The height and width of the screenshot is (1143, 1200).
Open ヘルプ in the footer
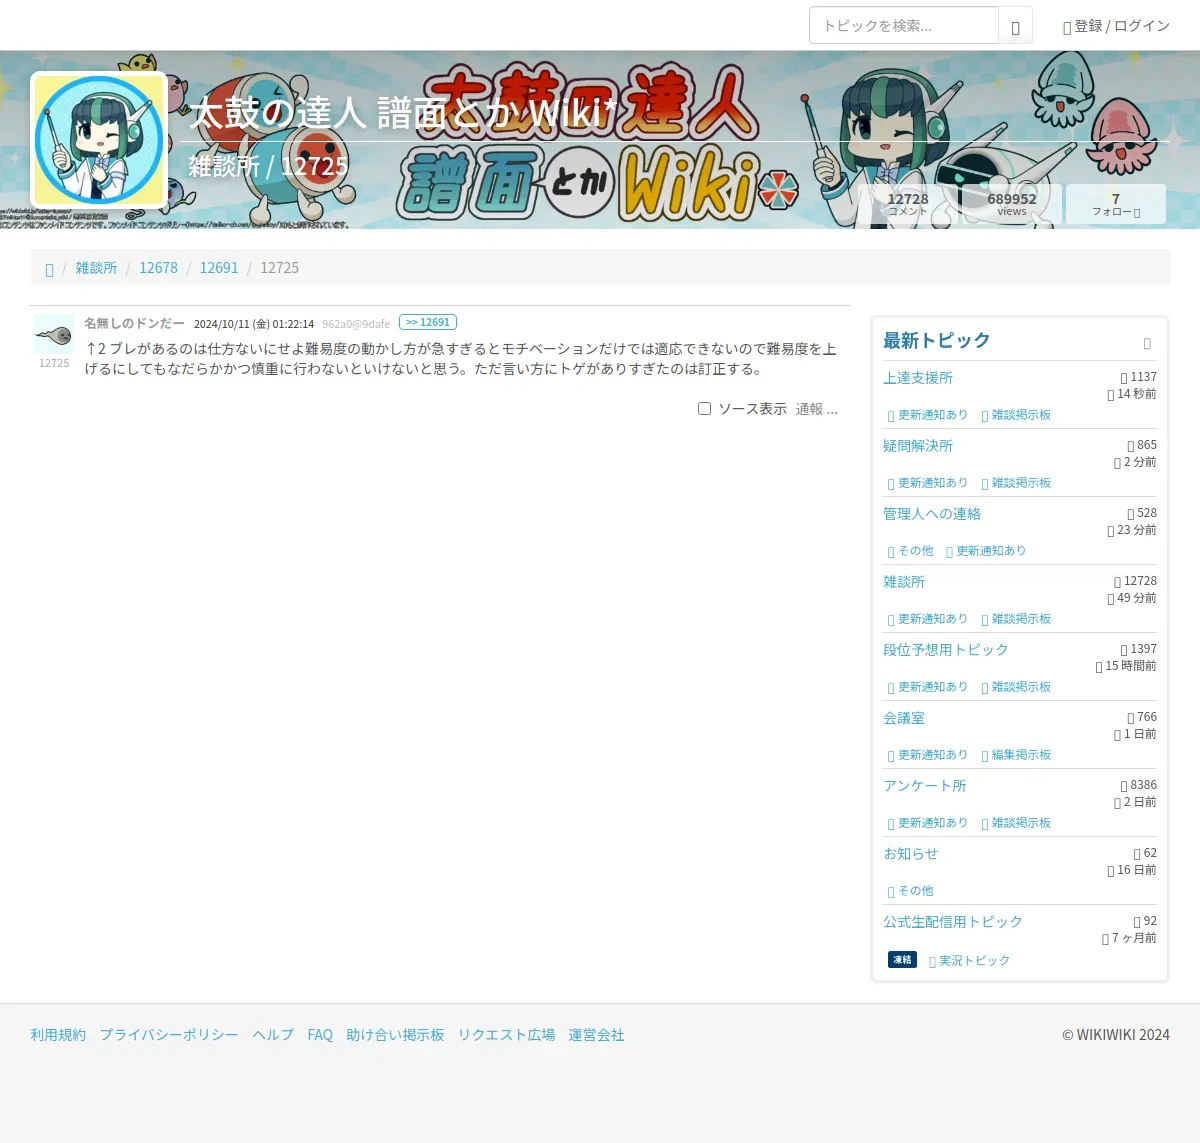point(273,1035)
